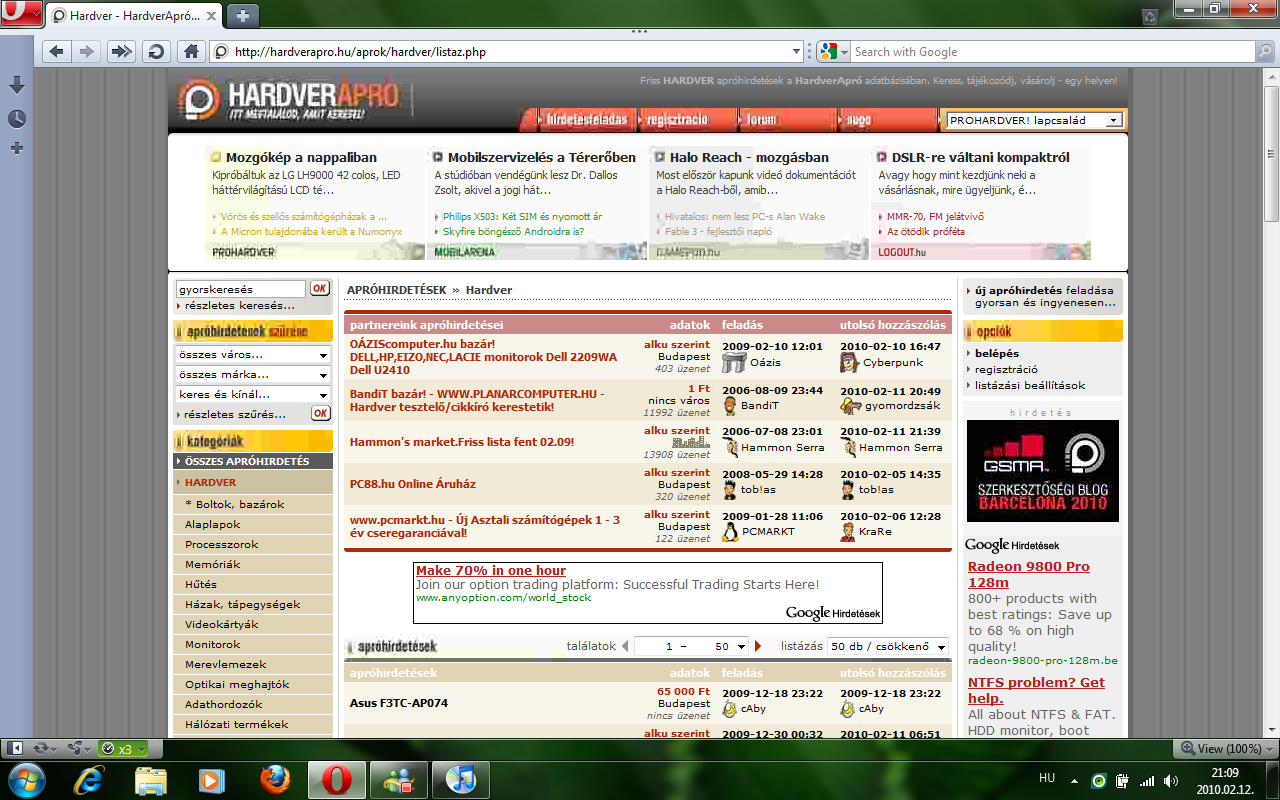Screen dimensions: 1280x800
Task: Open the Mozgókép a nappaliban article
Action: point(301,157)
